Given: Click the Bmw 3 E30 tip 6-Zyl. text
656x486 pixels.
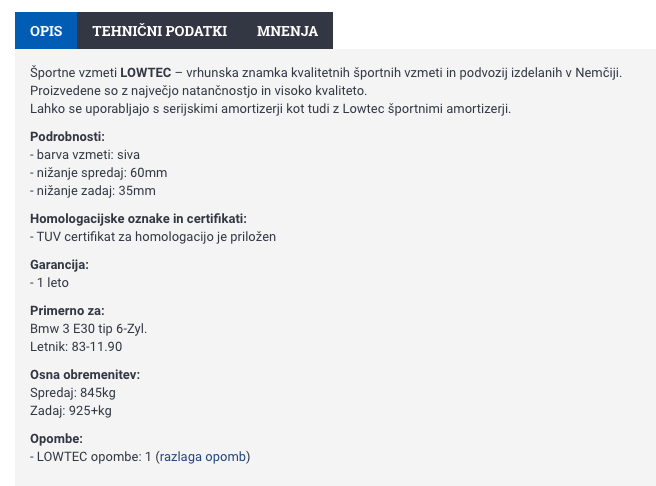Looking at the screenshot, I should (89, 329).
